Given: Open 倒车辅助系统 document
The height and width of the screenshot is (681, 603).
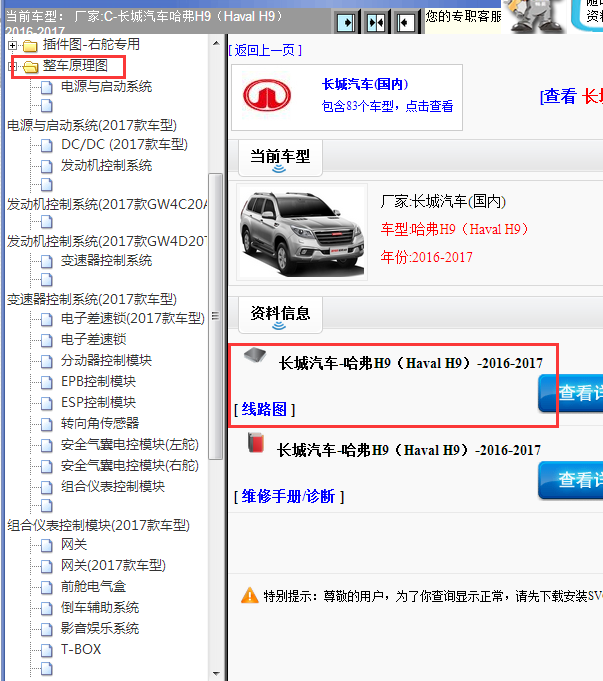Looking at the screenshot, I should [100, 607].
